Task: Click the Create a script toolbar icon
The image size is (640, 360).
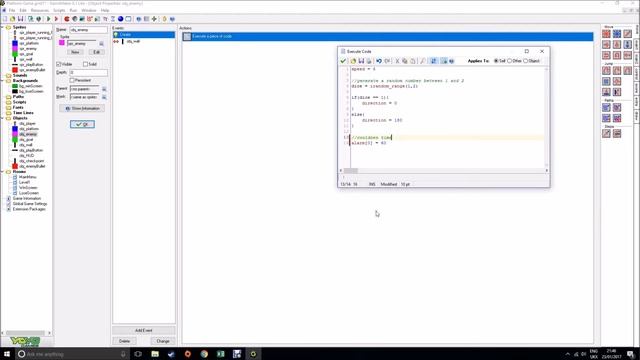Action: point(97,19)
